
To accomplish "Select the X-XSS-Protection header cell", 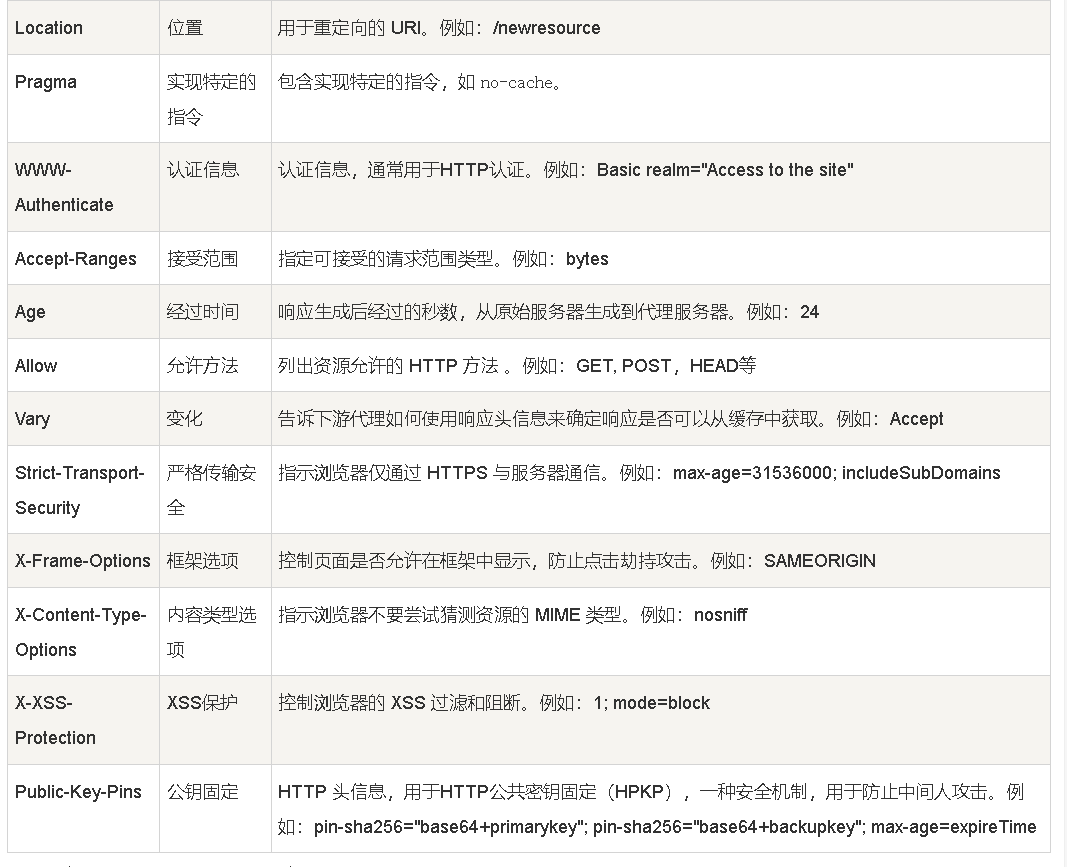I will point(83,720).
